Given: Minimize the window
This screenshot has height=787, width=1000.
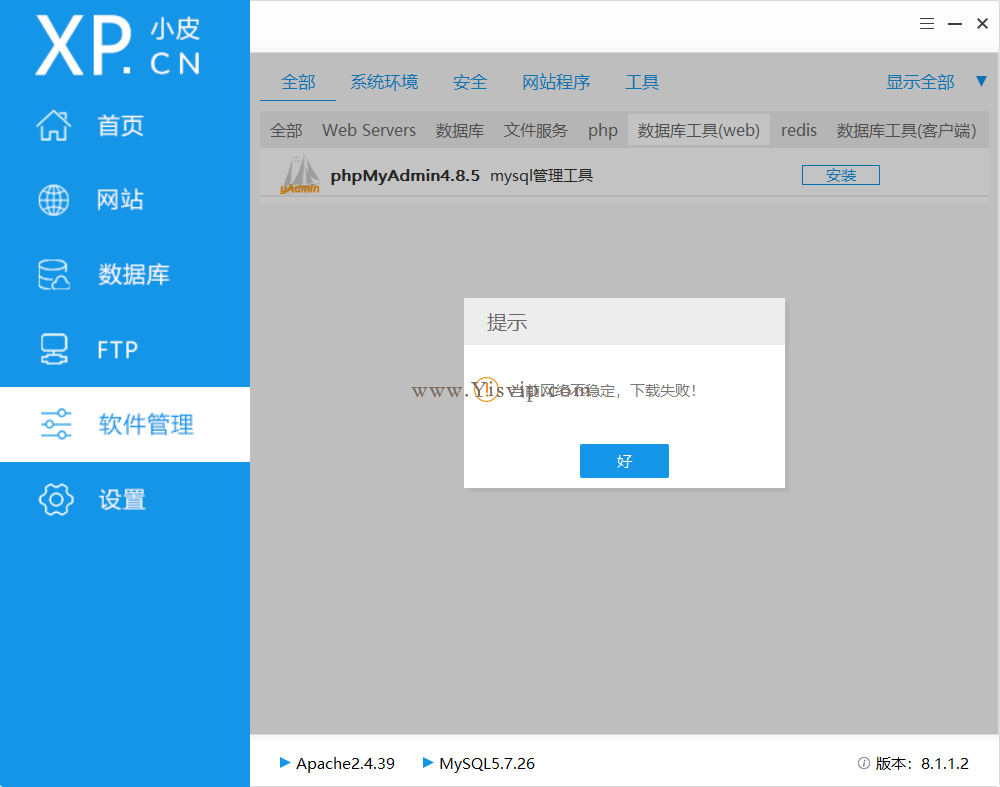Looking at the screenshot, I should [x=955, y=24].
